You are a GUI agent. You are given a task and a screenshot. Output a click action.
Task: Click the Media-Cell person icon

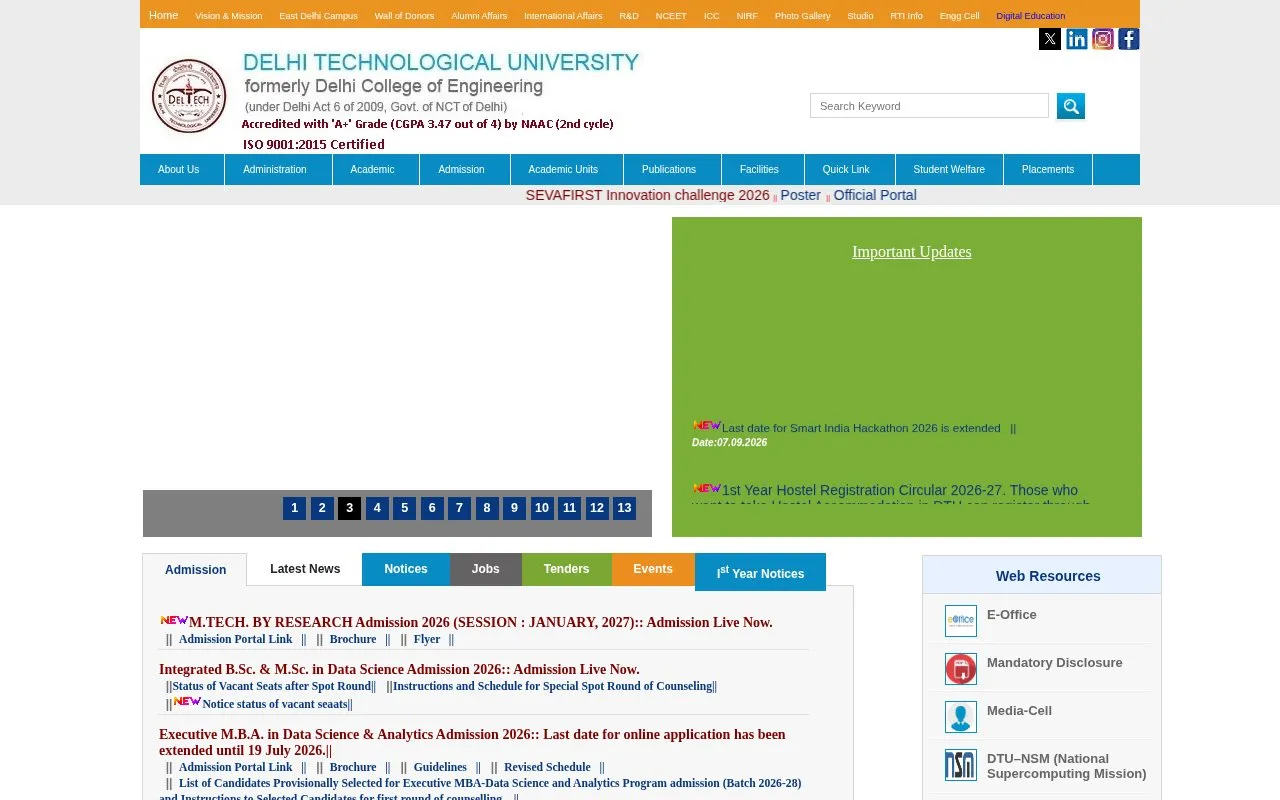coord(961,717)
